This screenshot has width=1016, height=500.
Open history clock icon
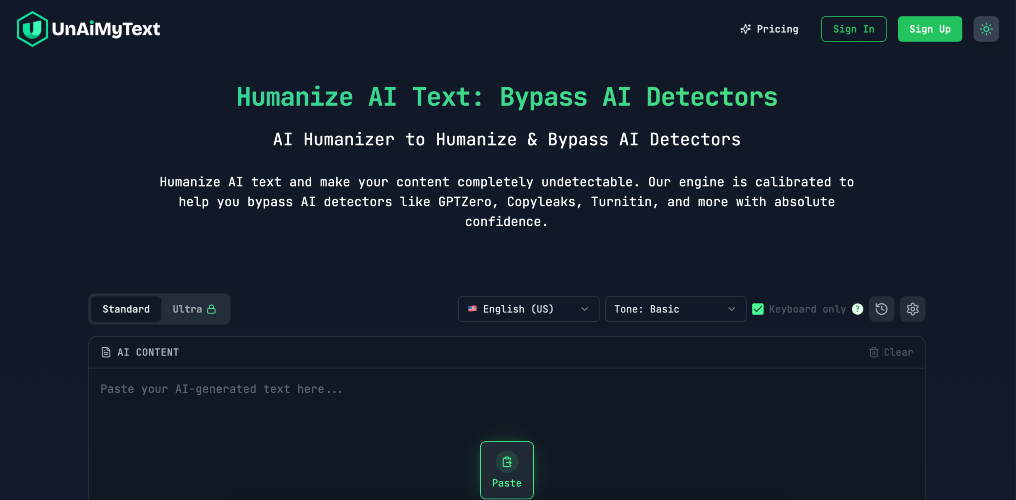[881, 309]
